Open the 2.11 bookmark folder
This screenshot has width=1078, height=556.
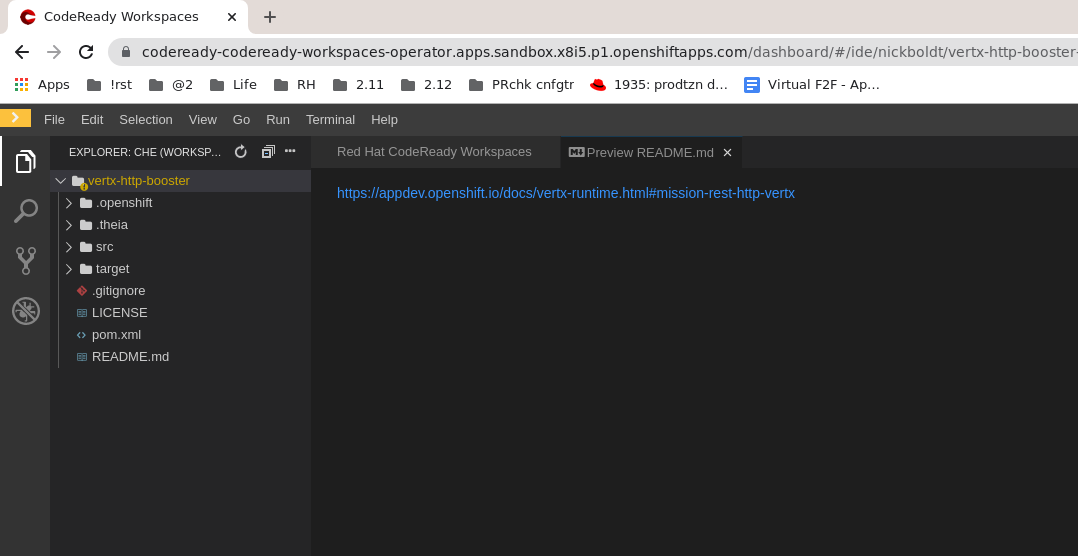click(x=358, y=85)
